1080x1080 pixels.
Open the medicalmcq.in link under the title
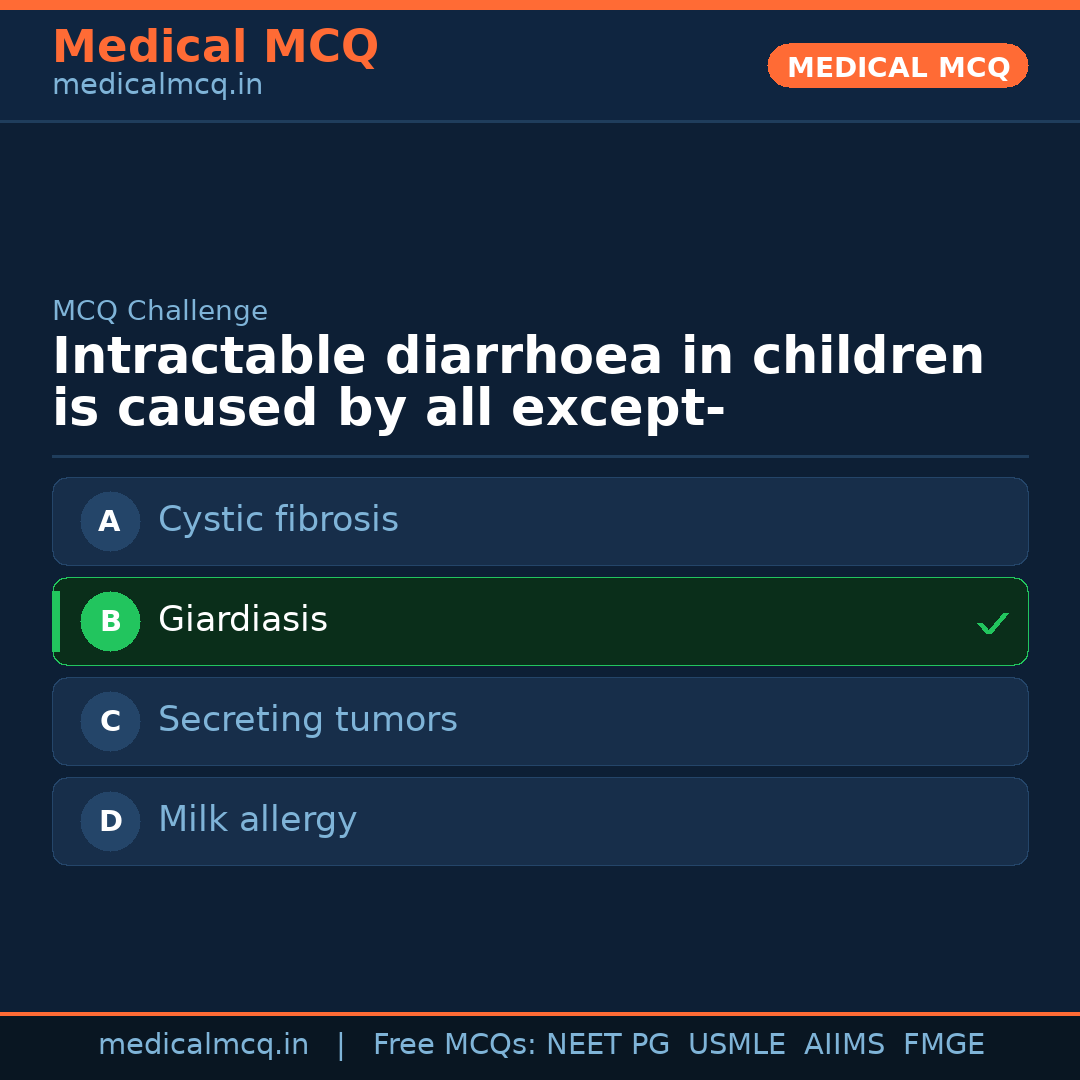(157, 85)
